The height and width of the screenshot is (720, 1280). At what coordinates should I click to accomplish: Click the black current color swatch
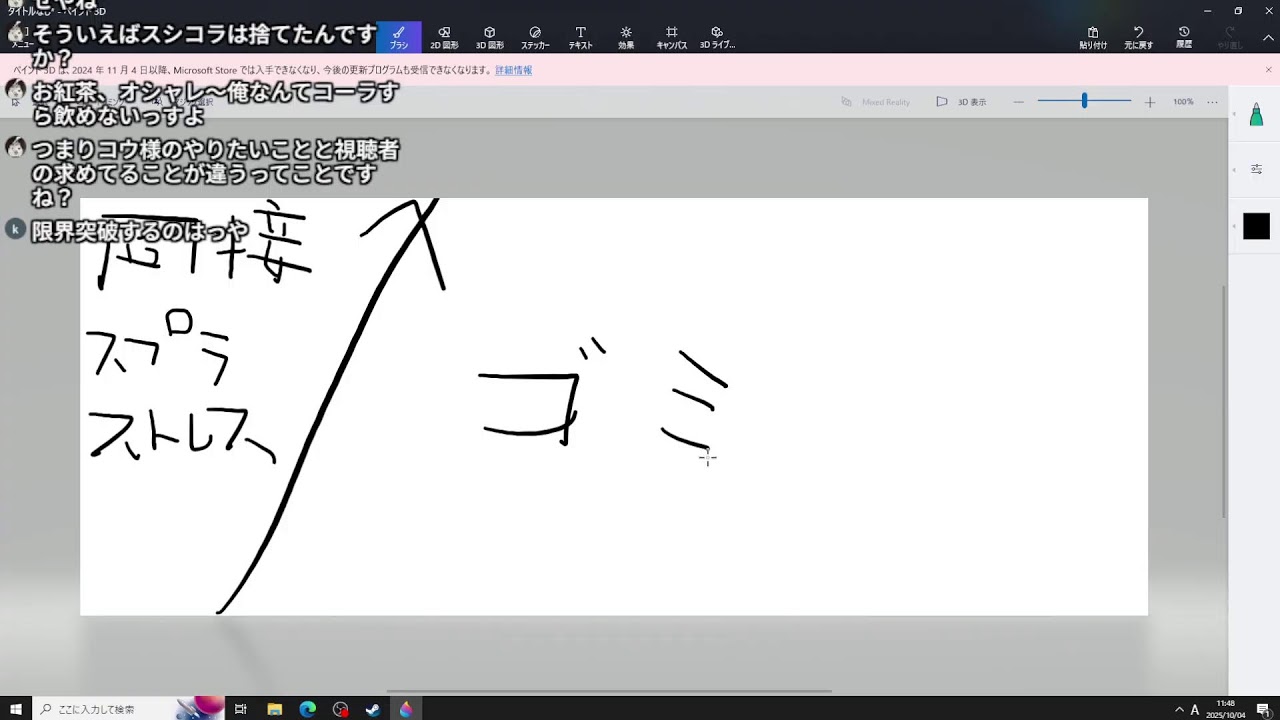pyautogui.click(x=1256, y=227)
